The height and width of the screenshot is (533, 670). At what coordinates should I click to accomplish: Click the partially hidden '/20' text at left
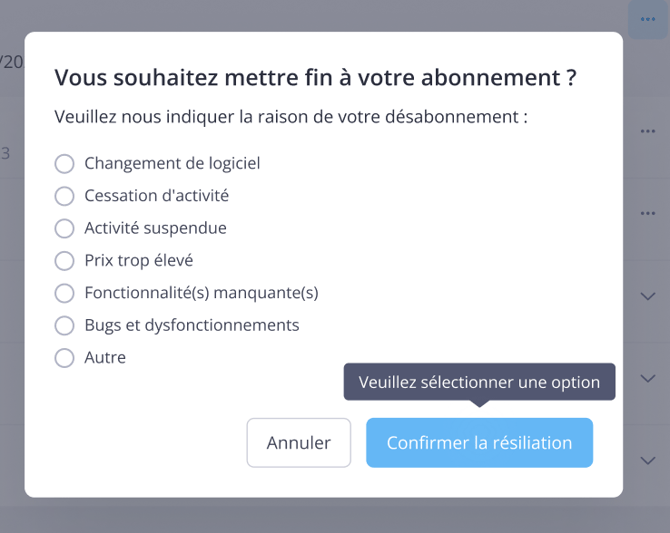[x=11, y=62]
